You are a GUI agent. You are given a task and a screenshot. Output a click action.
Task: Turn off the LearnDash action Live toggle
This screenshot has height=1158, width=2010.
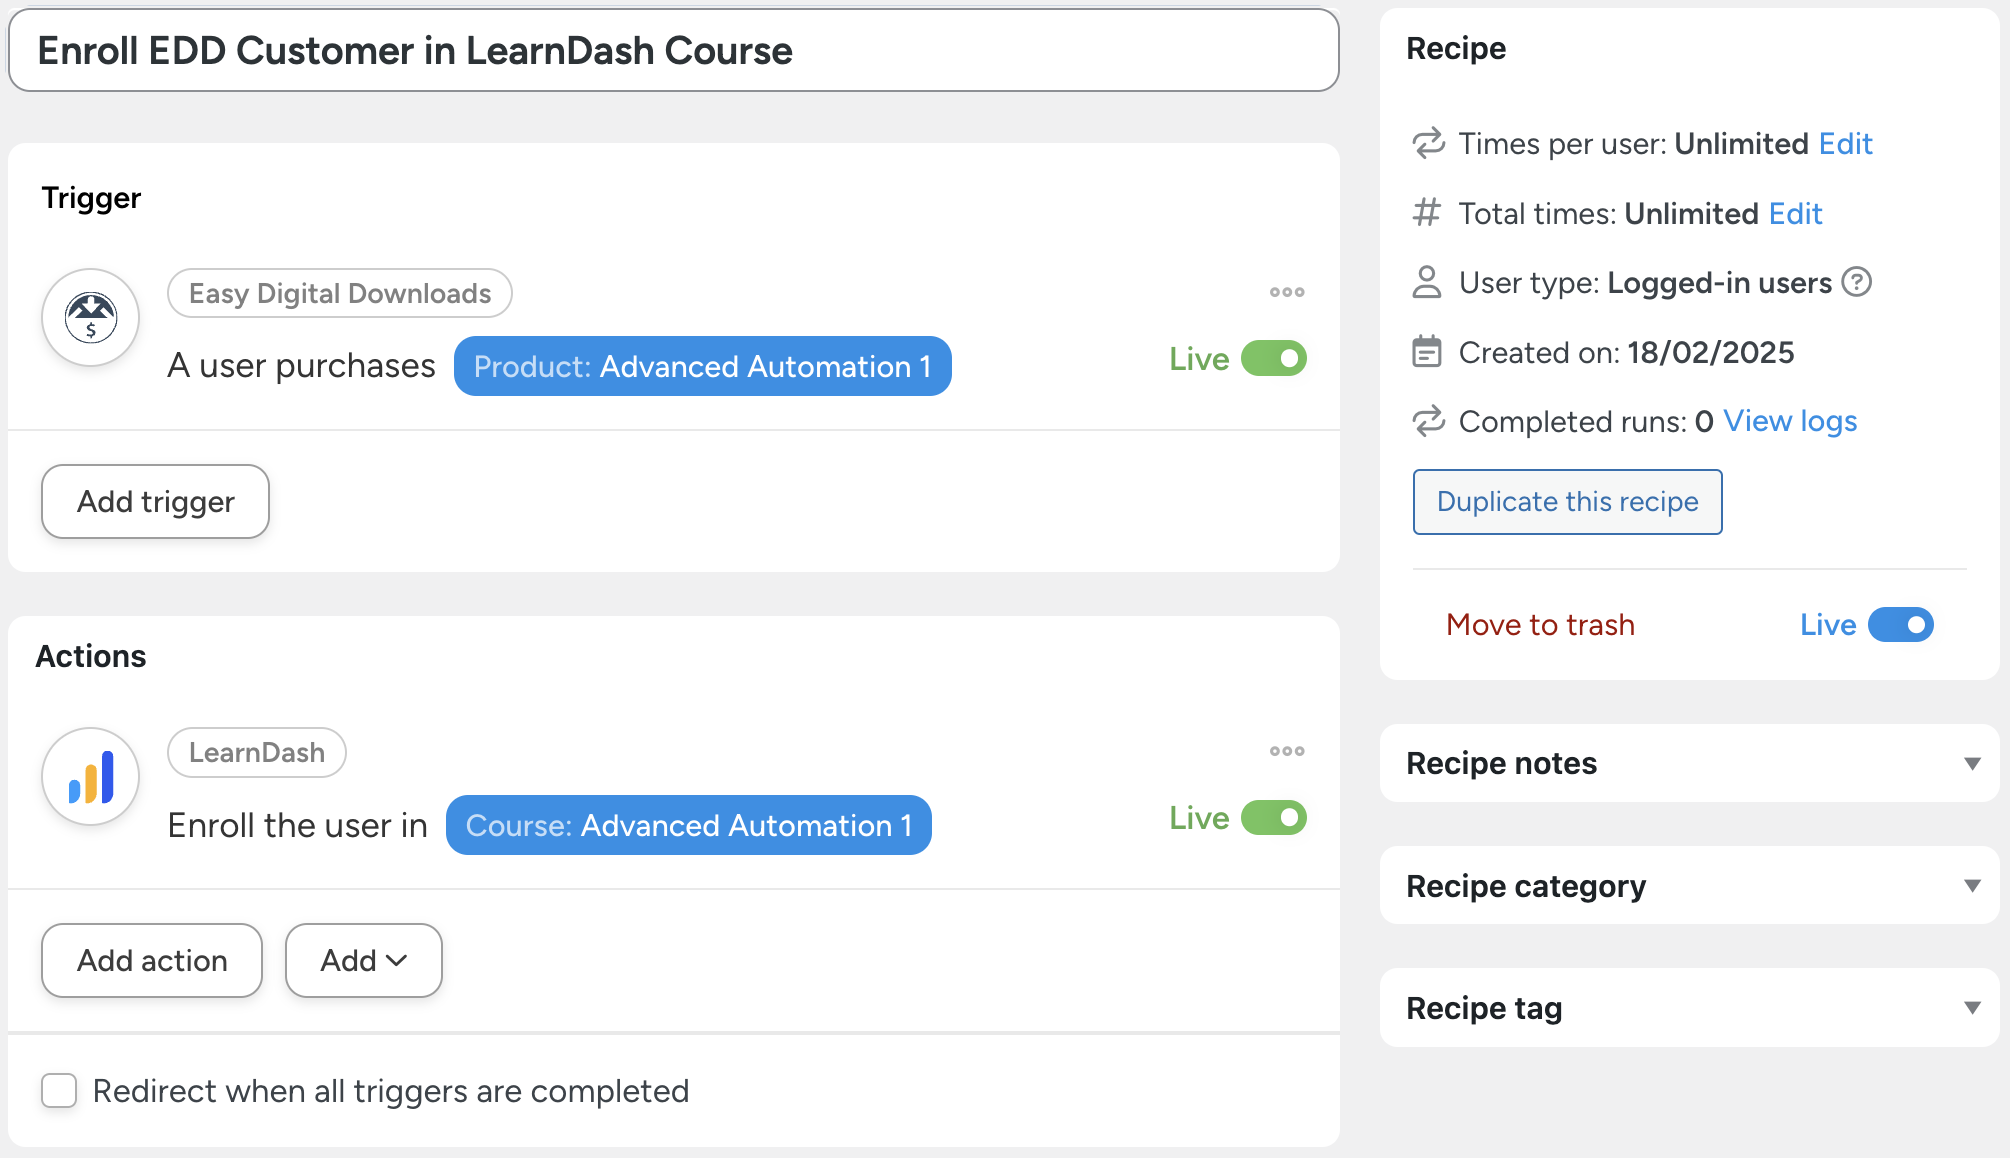[1274, 818]
